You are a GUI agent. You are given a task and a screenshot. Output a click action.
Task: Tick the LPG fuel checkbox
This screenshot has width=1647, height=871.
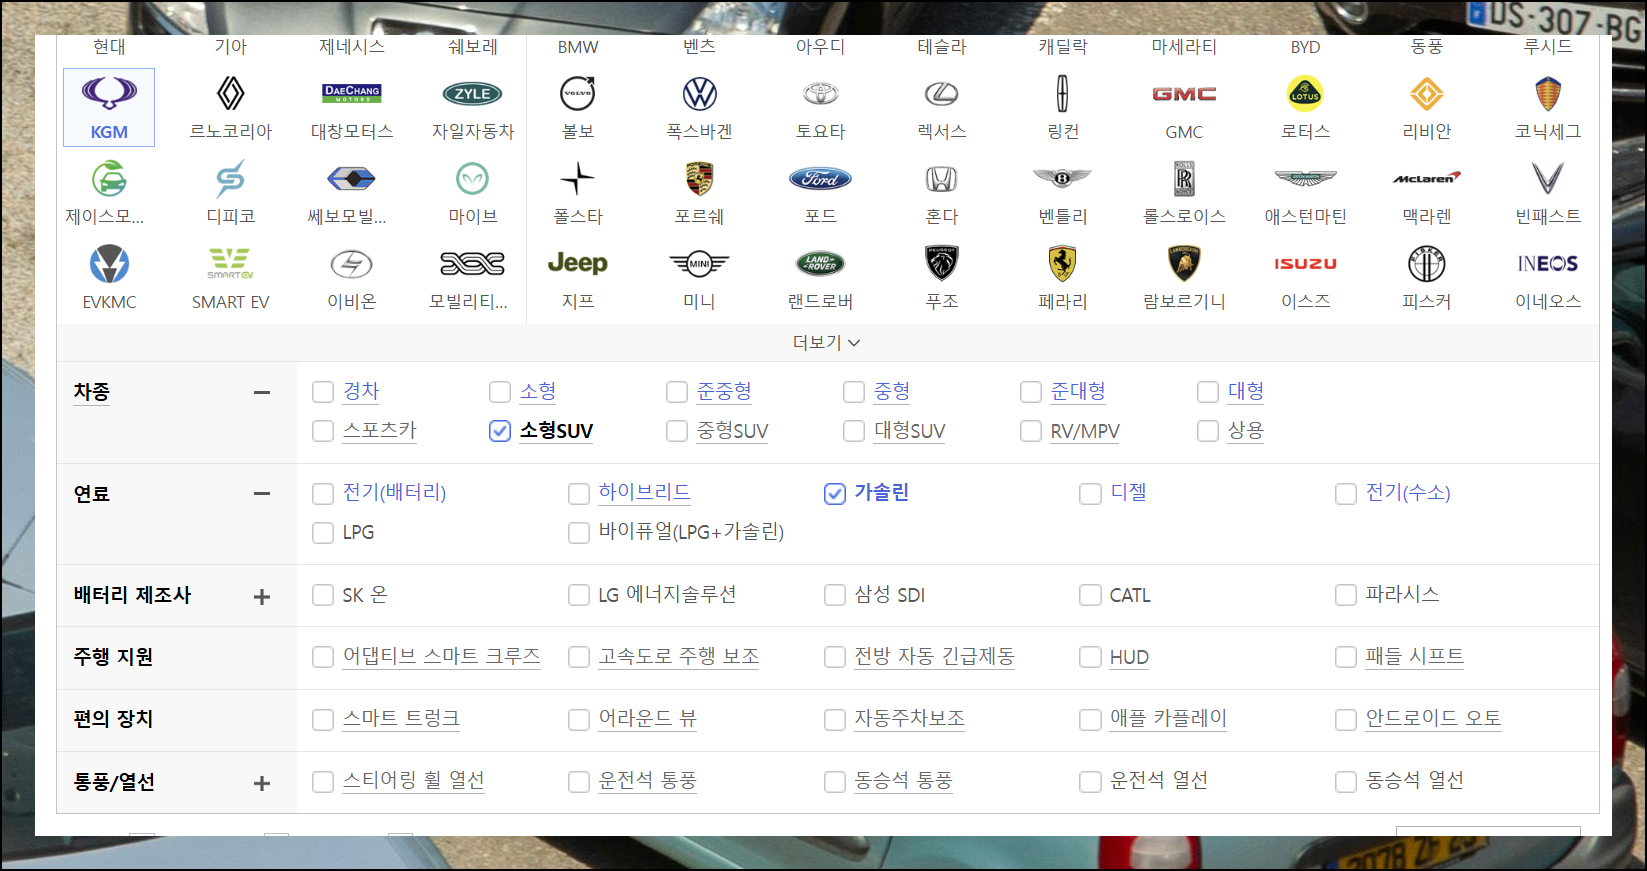(x=323, y=533)
